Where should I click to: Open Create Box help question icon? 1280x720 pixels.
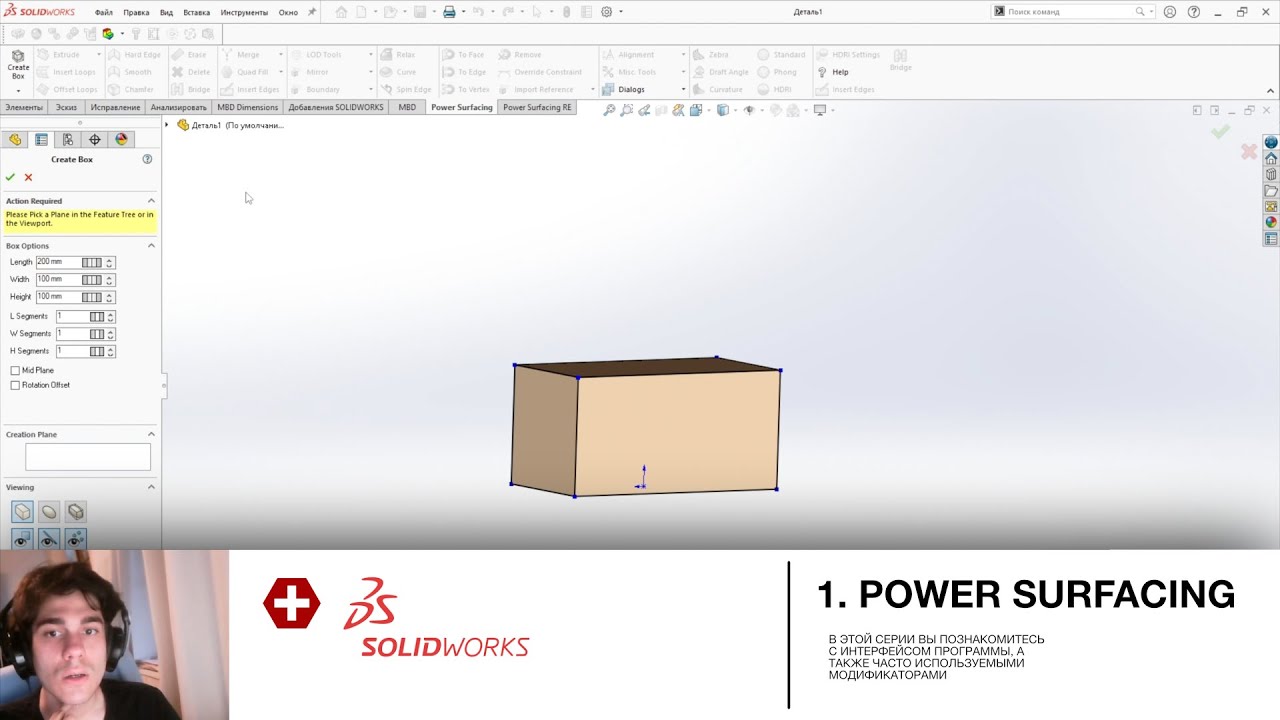pyautogui.click(x=147, y=159)
